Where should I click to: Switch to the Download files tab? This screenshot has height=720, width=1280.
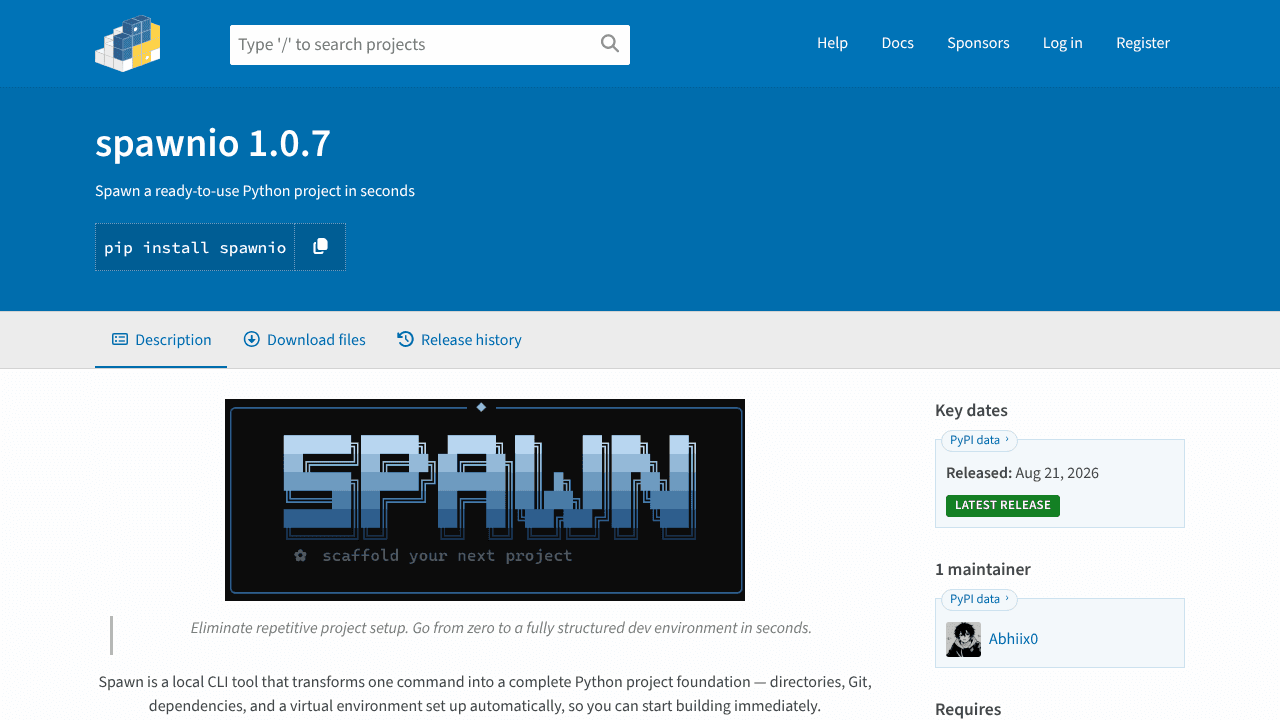(x=305, y=340)
